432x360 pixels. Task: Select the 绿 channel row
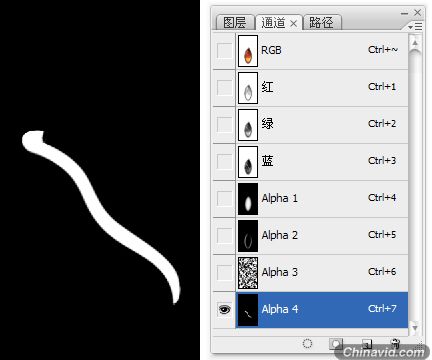pos(310,125)
